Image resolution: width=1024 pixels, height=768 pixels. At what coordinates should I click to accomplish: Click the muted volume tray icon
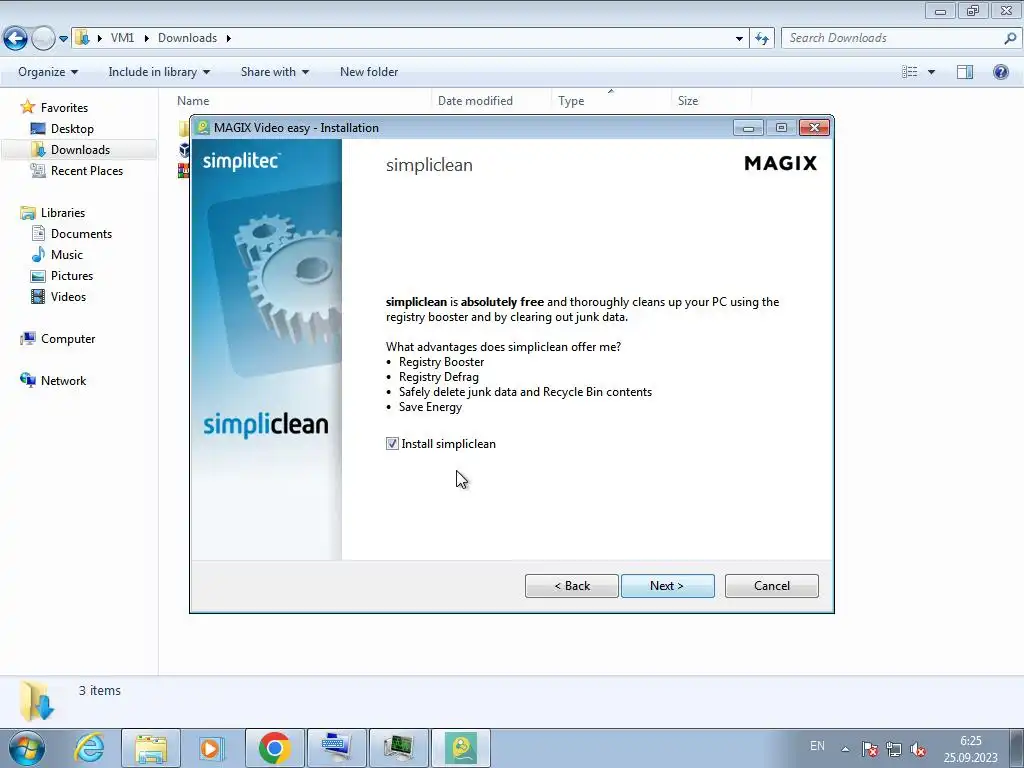(x=918, y=749)
